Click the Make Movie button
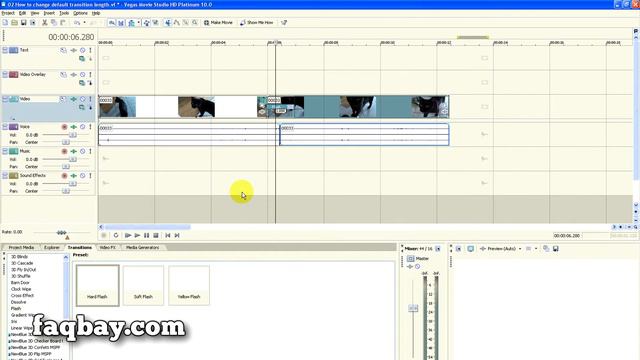 (x=218, y=23)
